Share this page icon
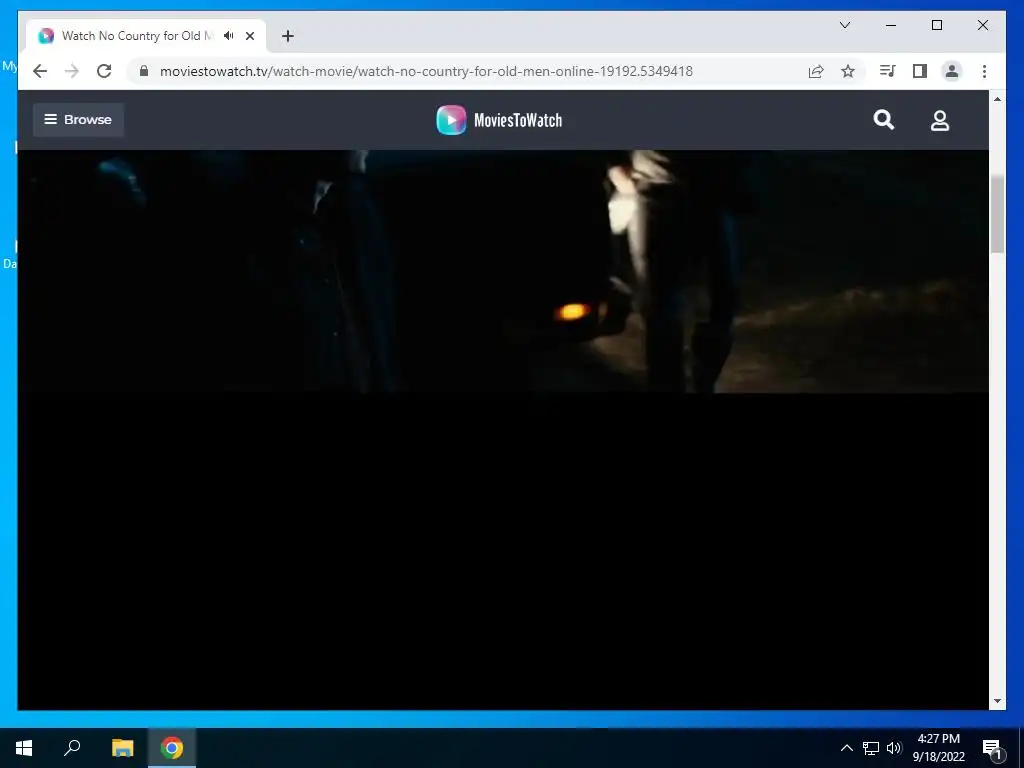Screen dimensions: 1024x768 click(x=816, y=71)
